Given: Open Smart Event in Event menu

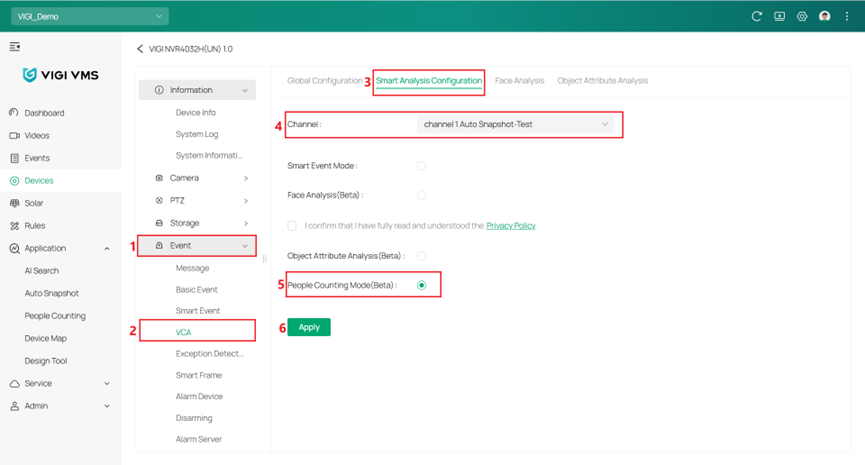Looking at the screenshot, I should click(197, 311).
